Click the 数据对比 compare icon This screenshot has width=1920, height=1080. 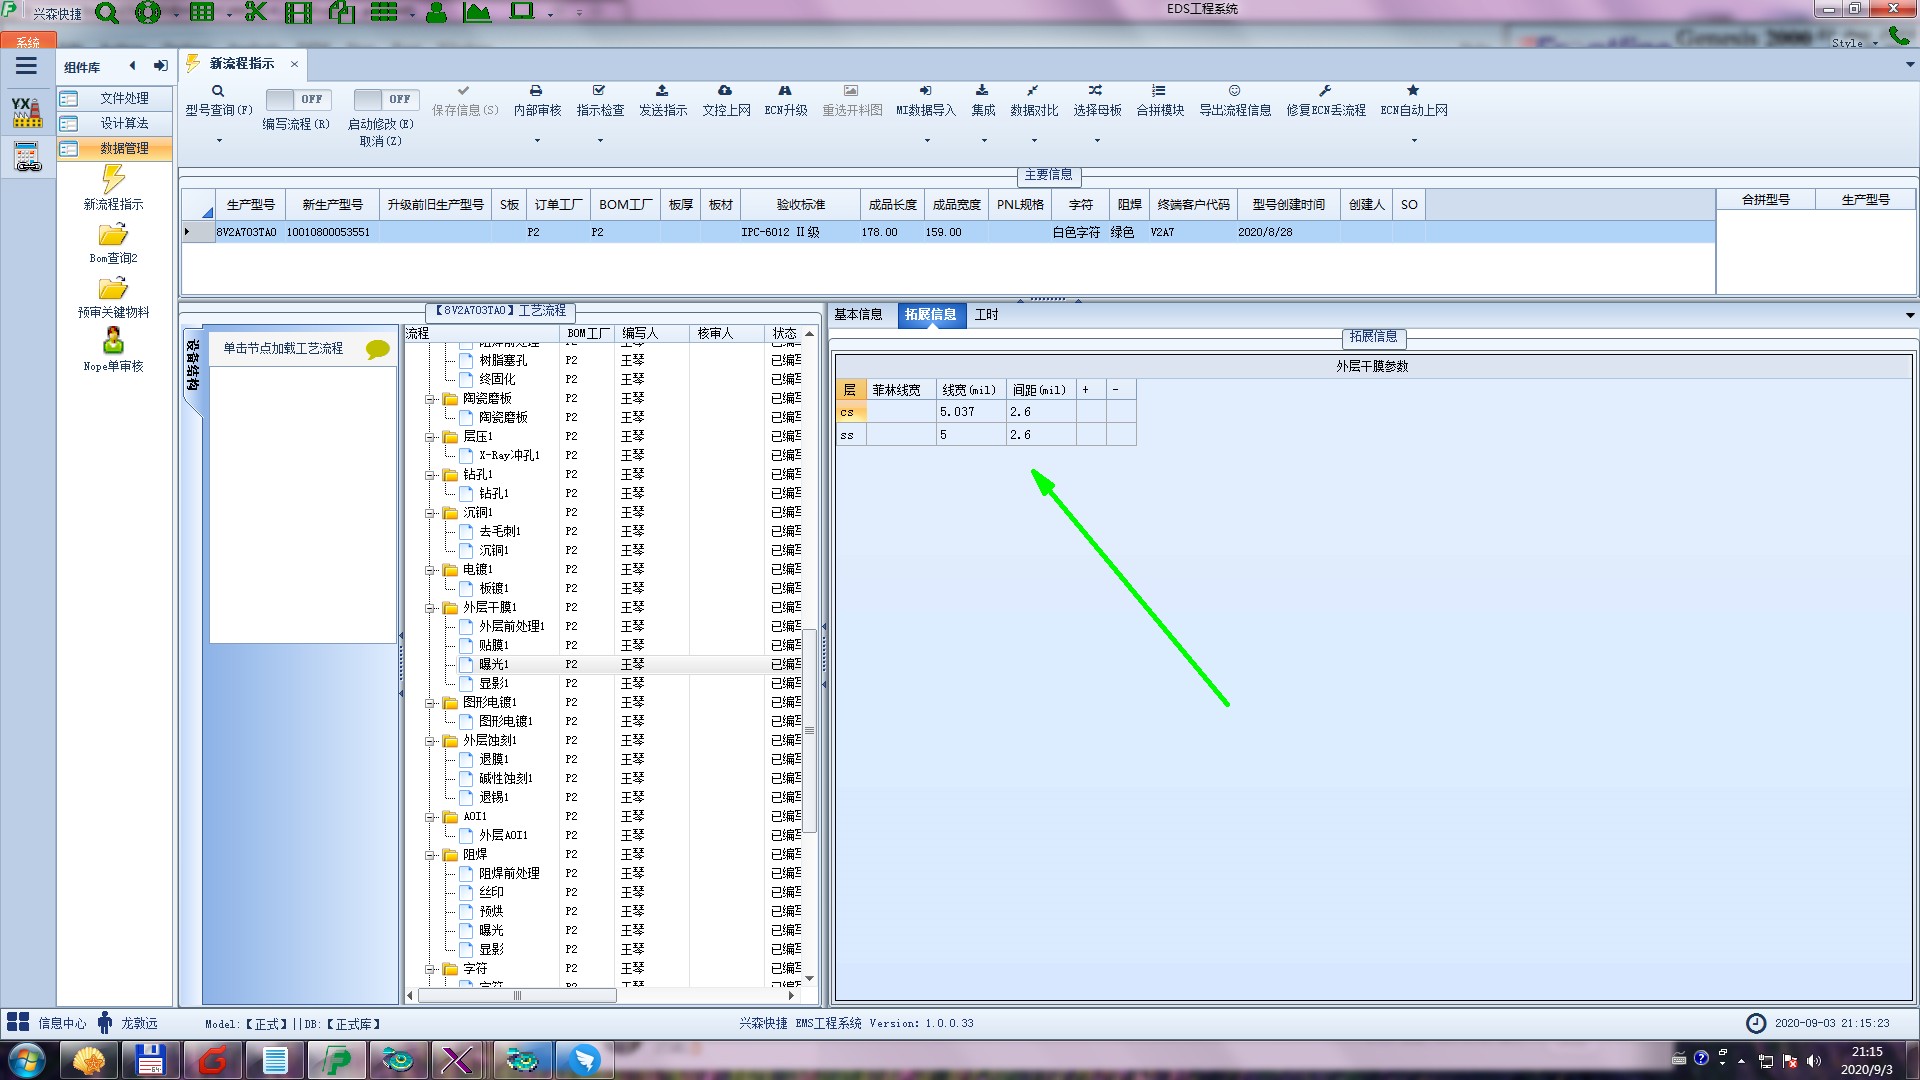[x=1033, y=91]
